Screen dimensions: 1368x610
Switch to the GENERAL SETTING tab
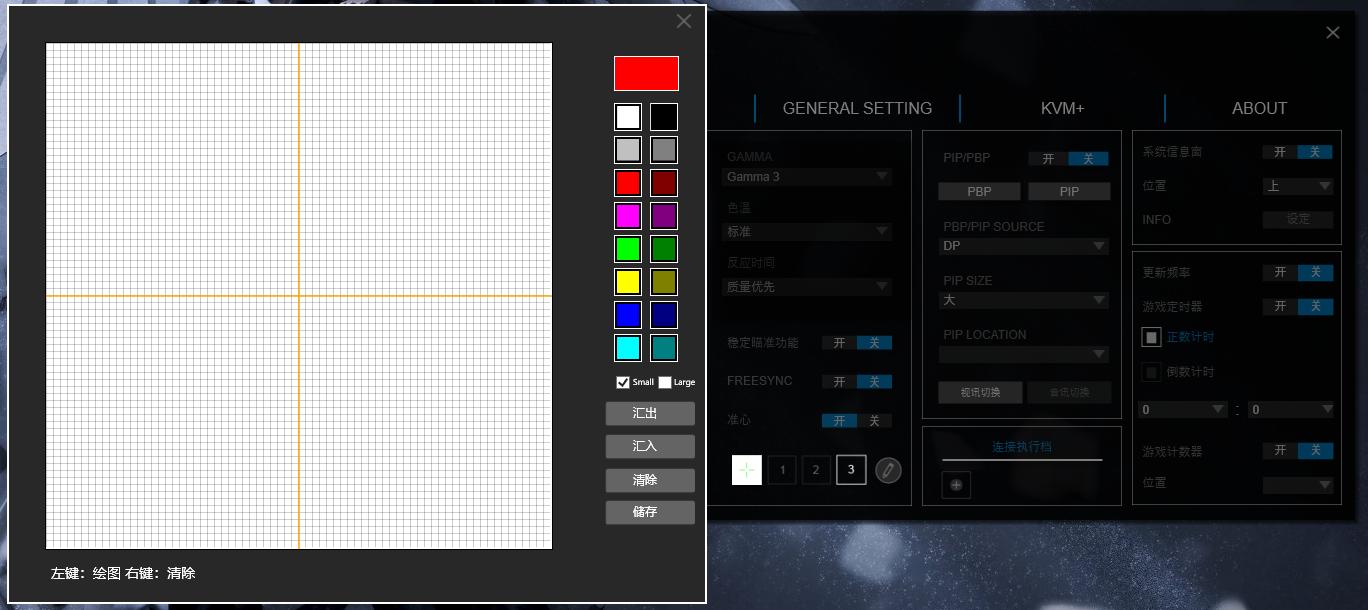coord(857,108)
